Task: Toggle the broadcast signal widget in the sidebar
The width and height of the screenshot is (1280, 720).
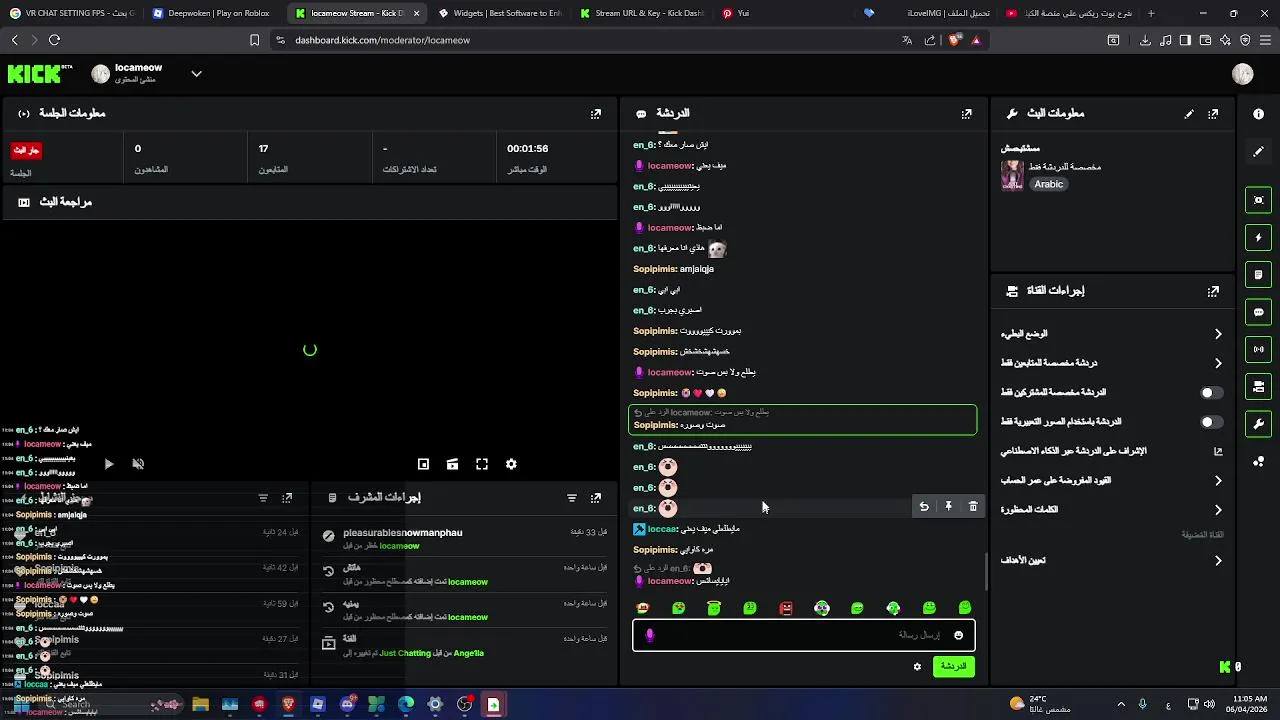Action: pyautogui.click(x=1259, y=349)
